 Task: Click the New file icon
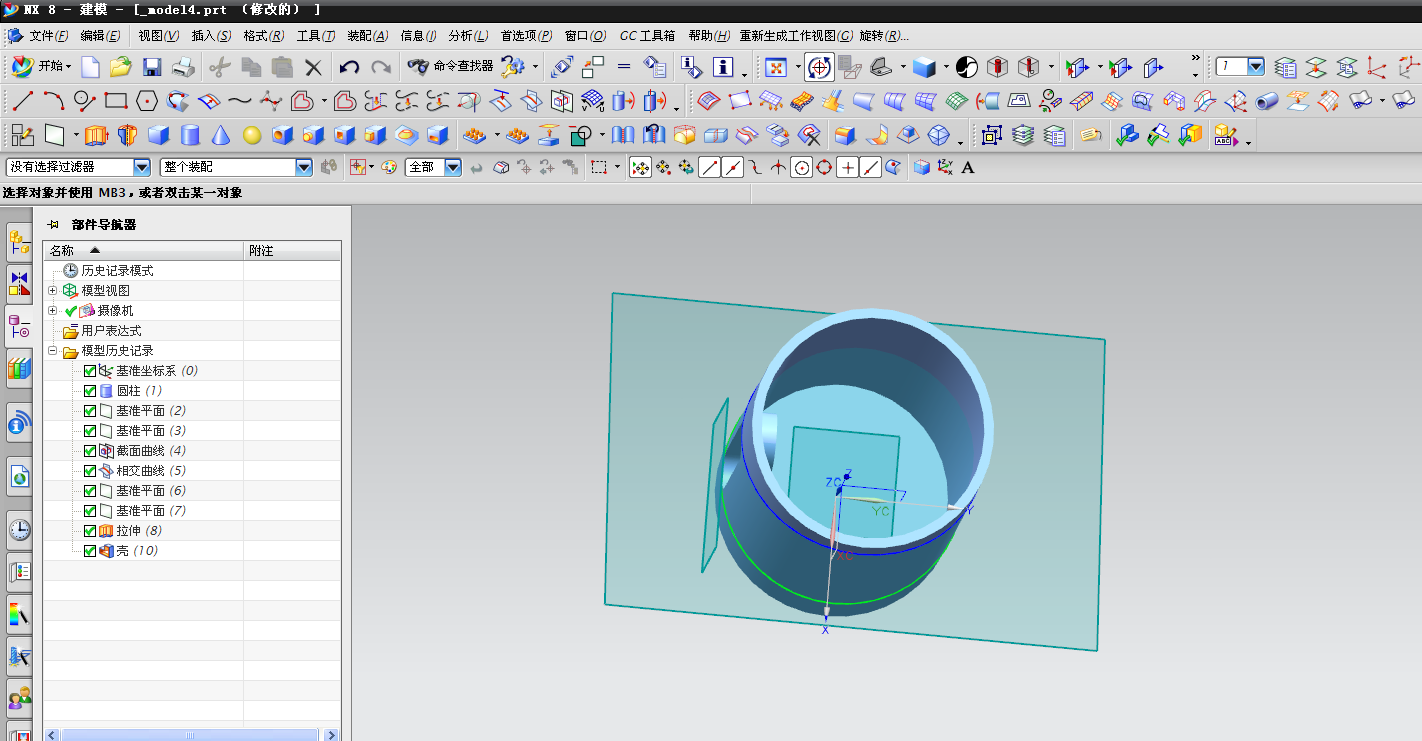pos(90,67)
